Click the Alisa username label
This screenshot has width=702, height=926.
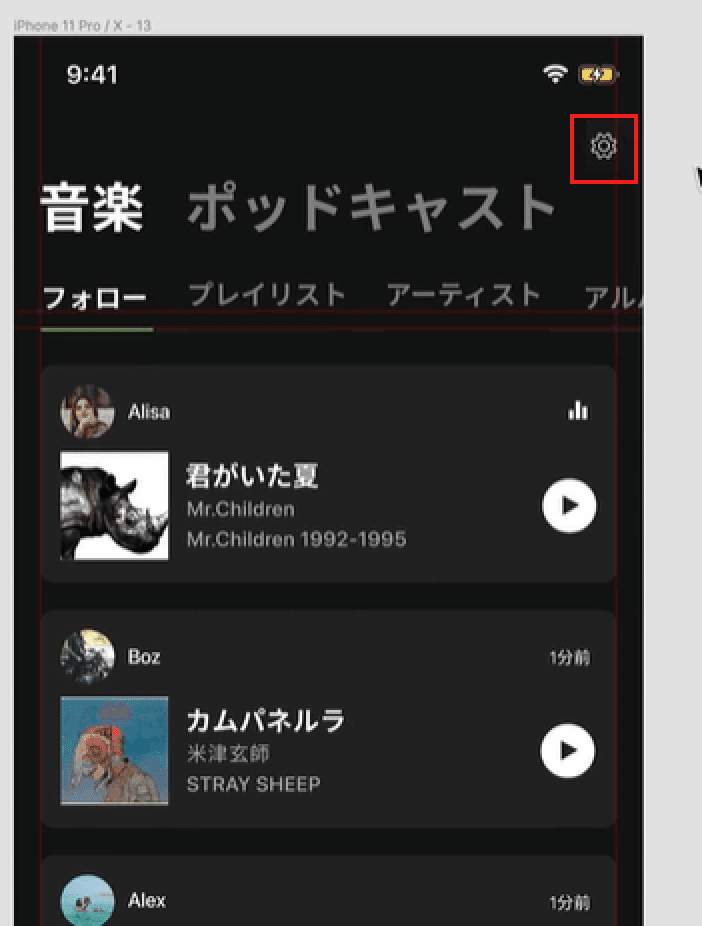coord(149,412)
